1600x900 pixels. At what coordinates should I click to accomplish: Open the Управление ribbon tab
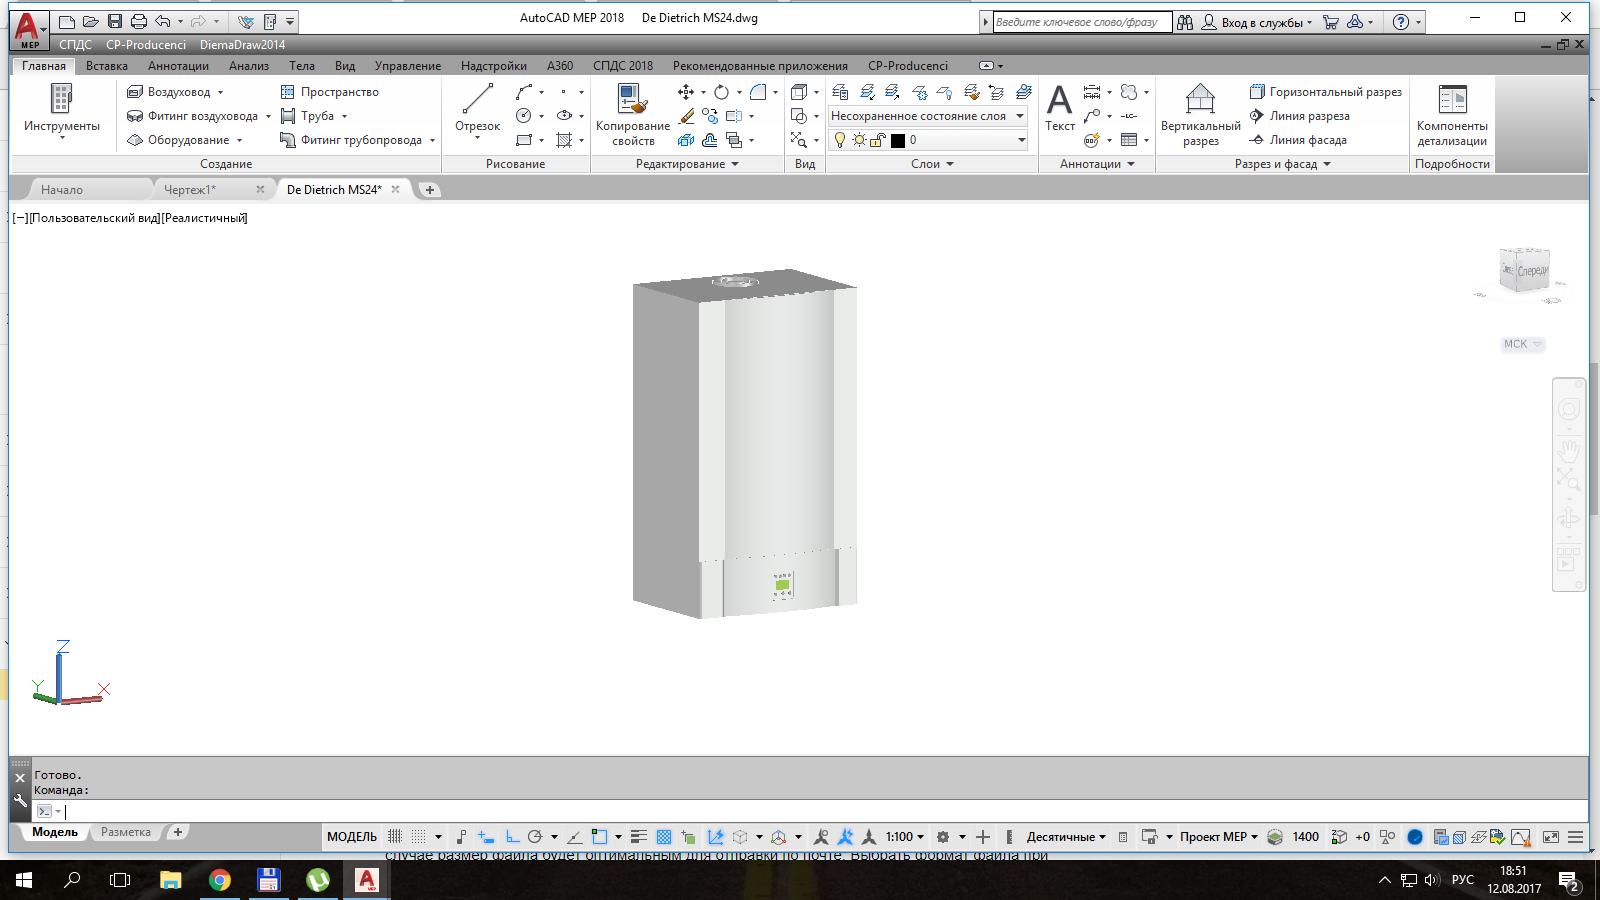[x=407, y=66]
